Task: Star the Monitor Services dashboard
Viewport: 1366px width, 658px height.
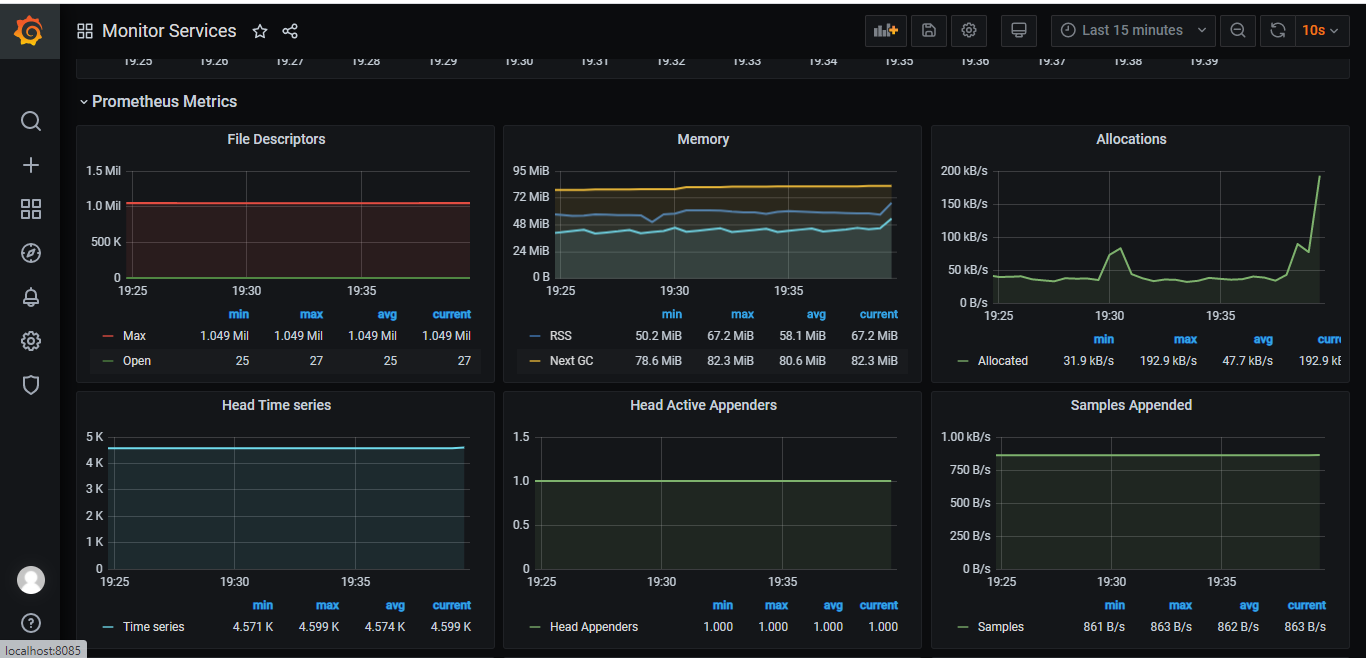Action: 260,31
